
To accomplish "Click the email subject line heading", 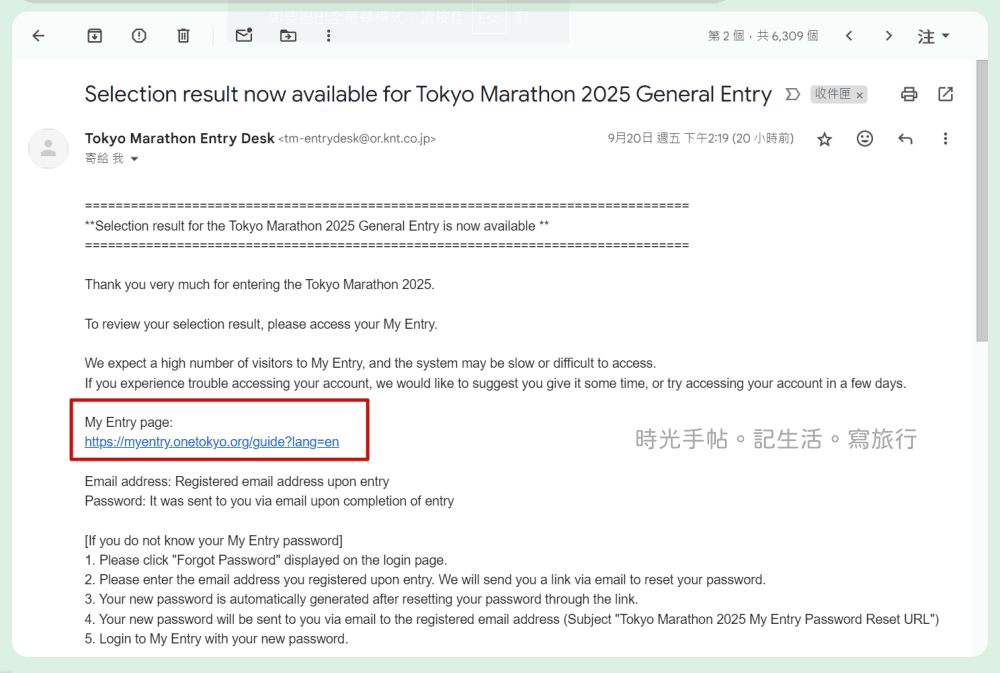I will coord(428,94).
